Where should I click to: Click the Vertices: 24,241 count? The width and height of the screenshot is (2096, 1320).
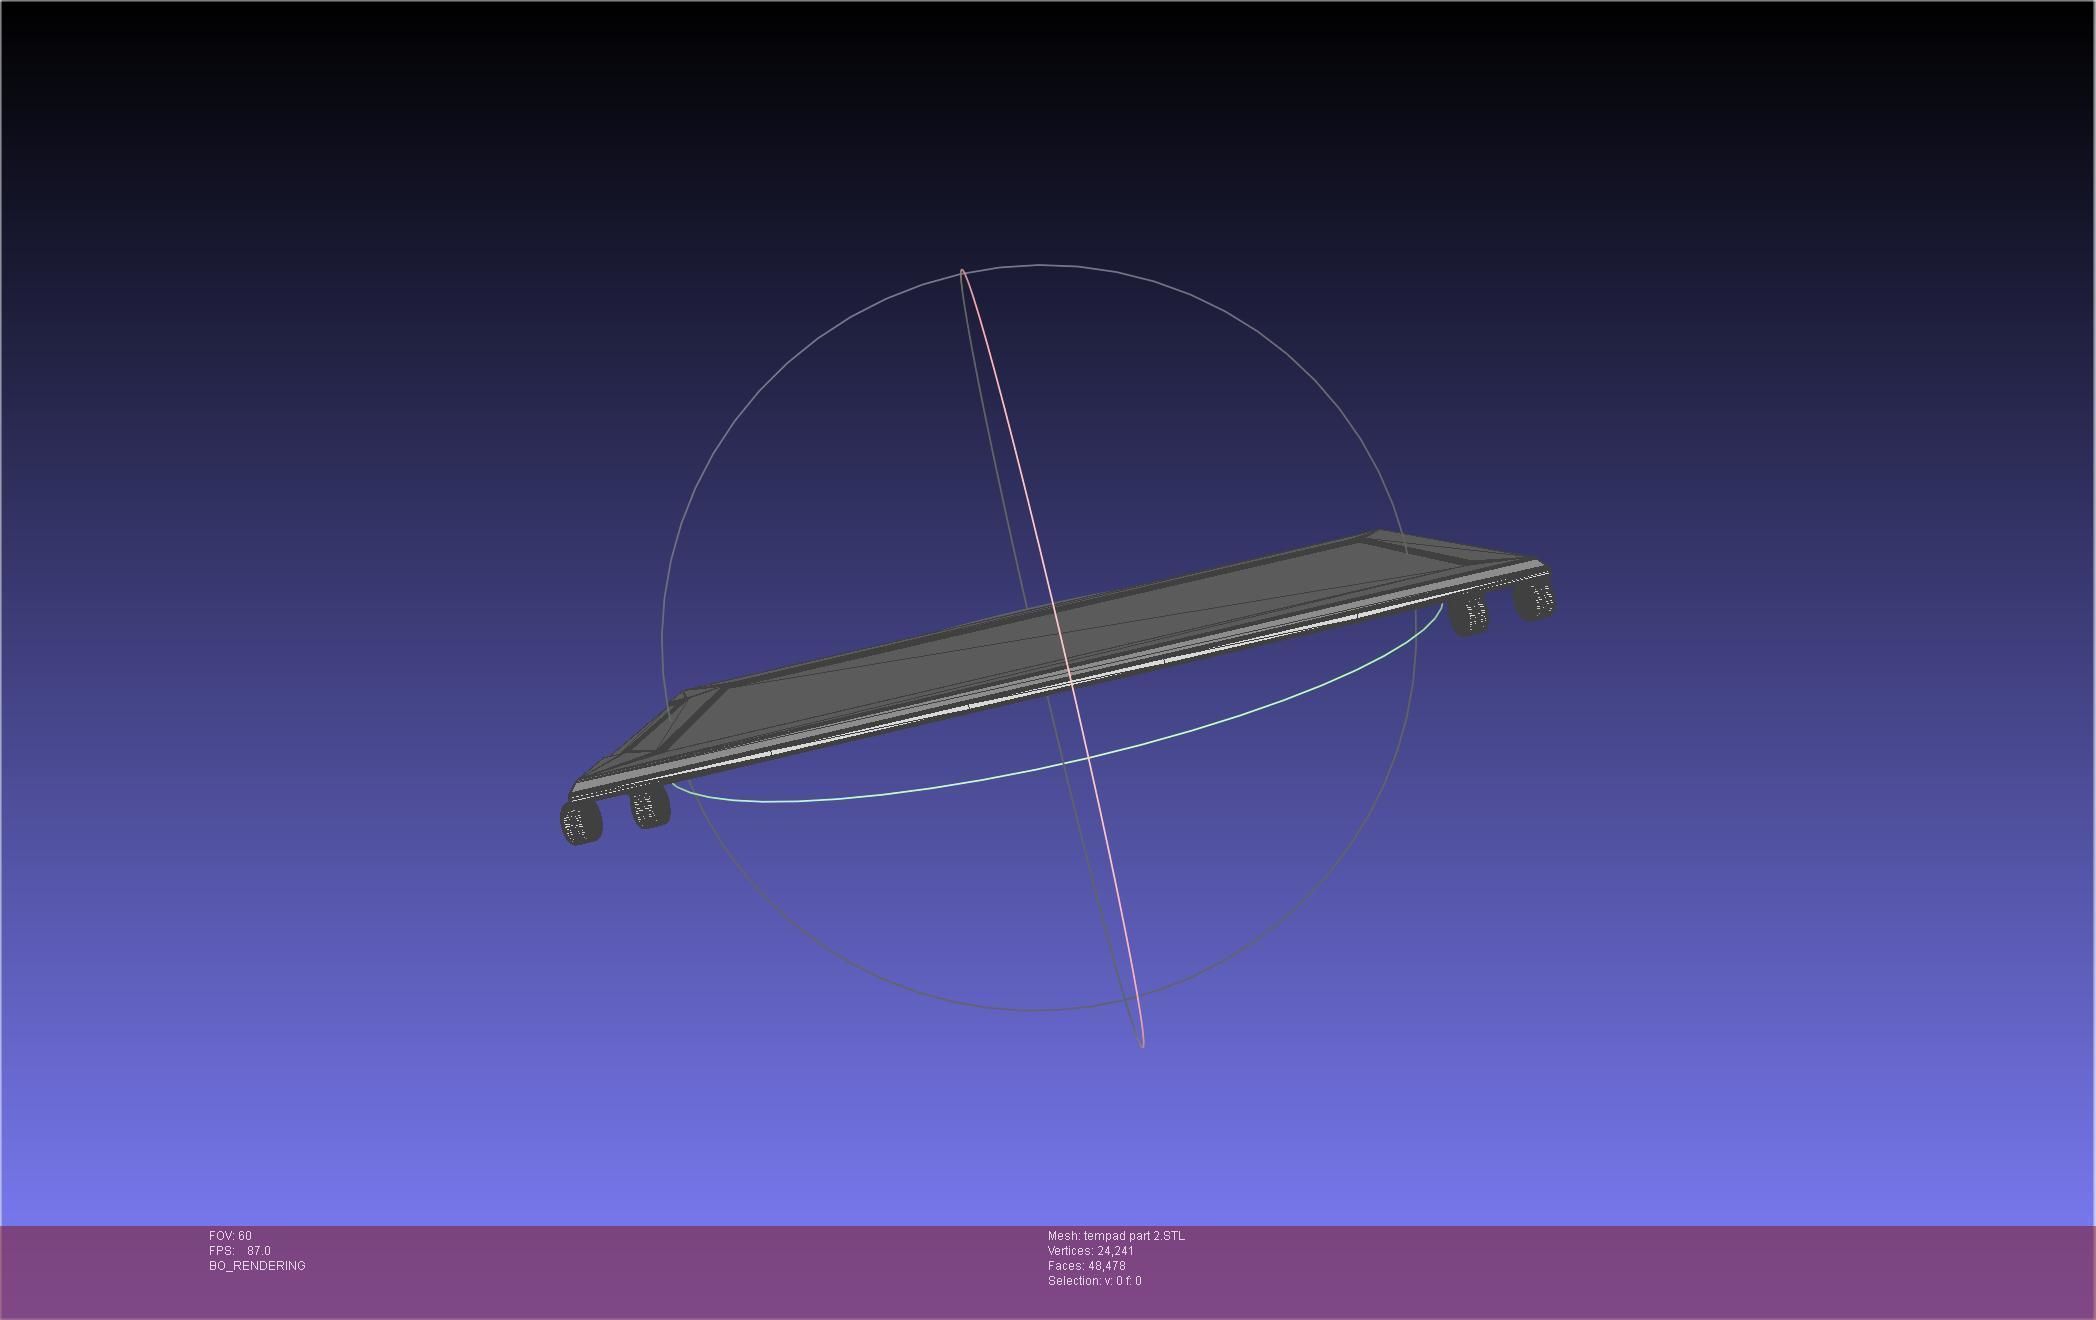[x=1090, y=1251]
